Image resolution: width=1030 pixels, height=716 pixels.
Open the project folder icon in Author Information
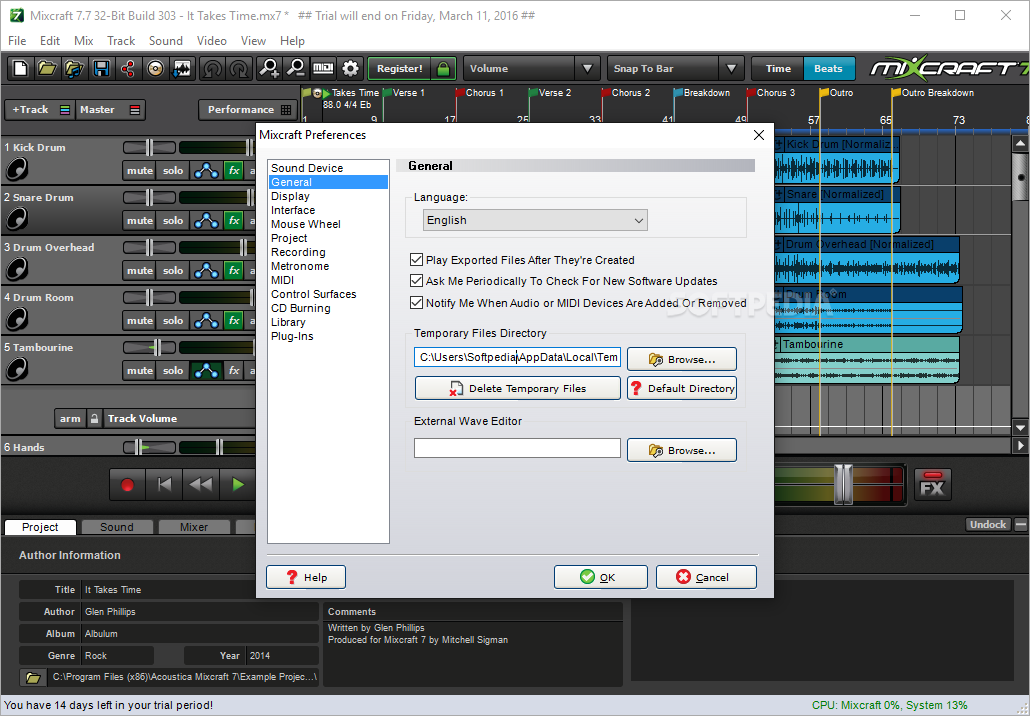point(33,677)
